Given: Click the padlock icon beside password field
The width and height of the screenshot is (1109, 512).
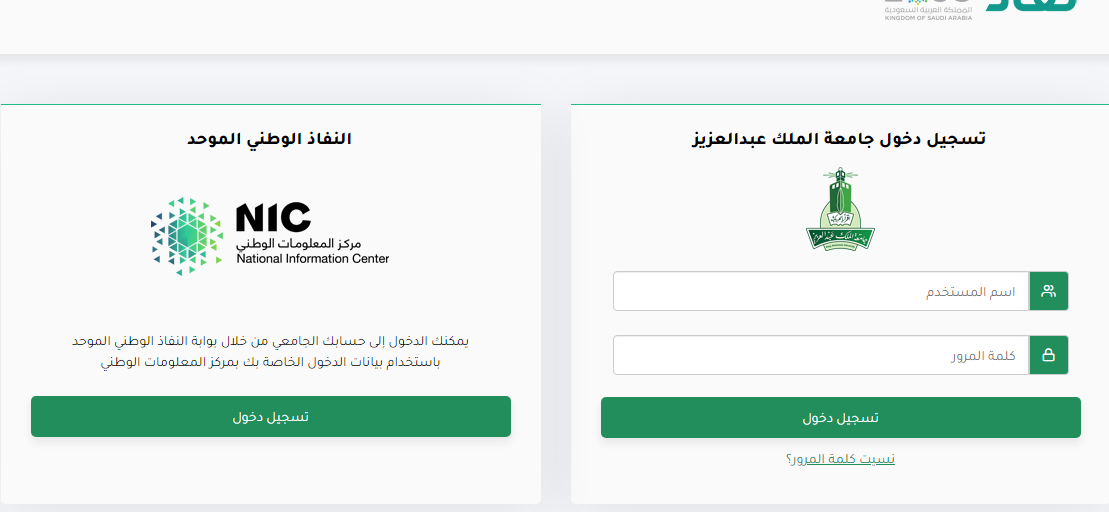Looking at the screenshot, I should click(1049, 355).
